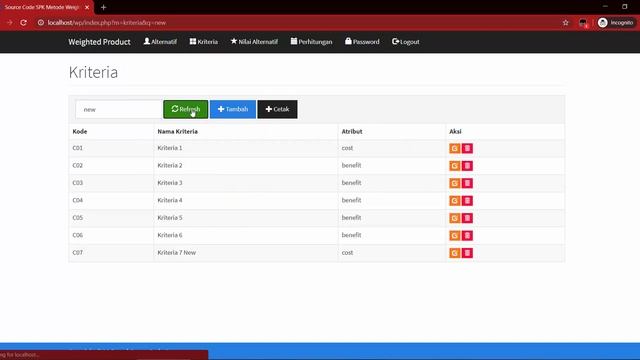Image resolution: width=640 pixels, height=360 pixels.
Task: View site information icon in address bar
Action: (41, 23)
